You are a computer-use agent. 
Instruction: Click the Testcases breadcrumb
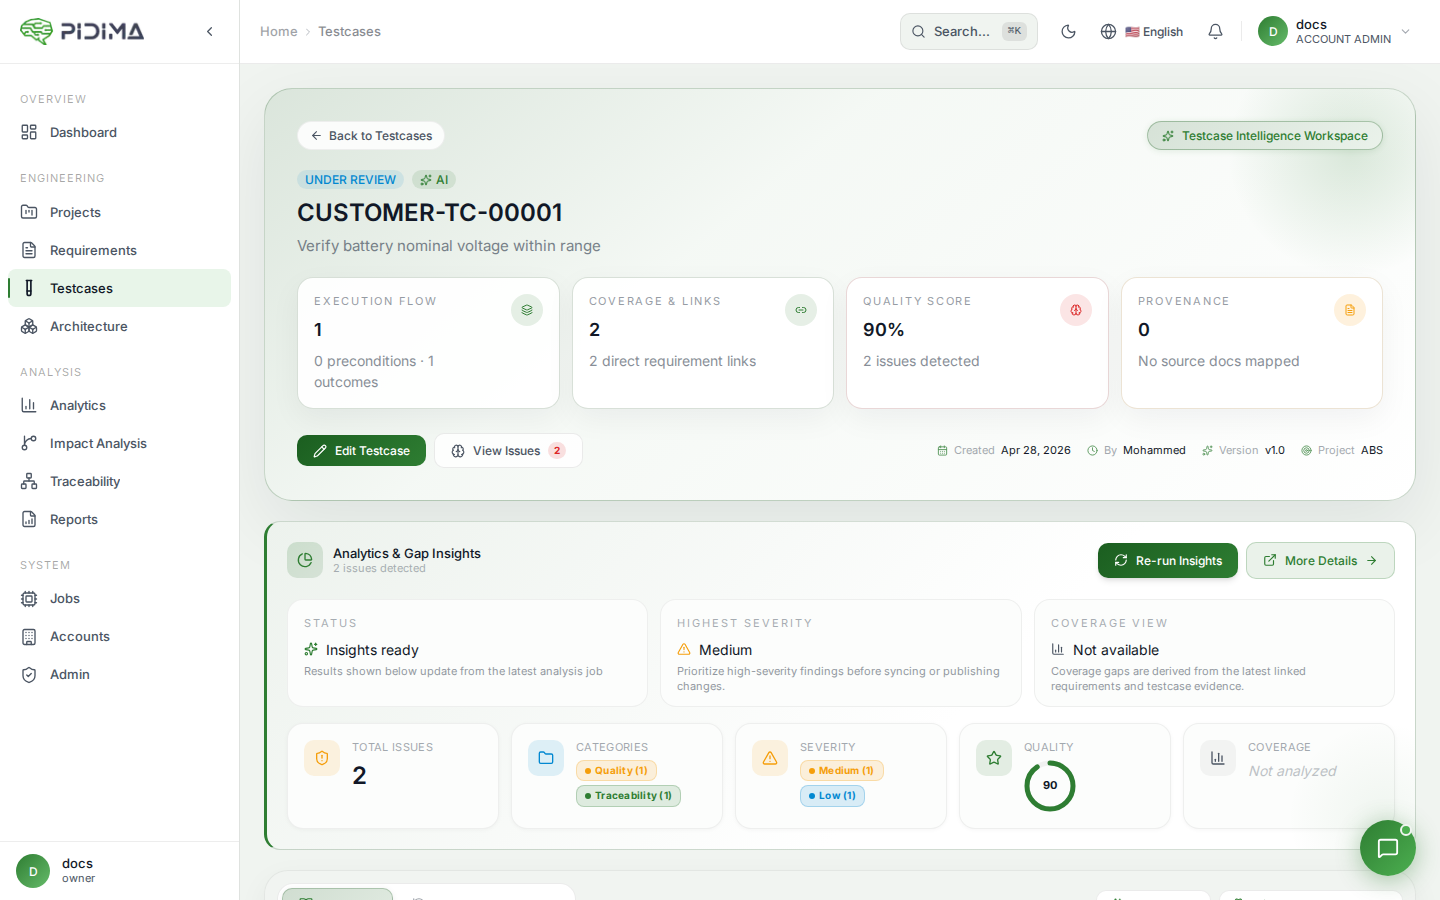coord(349,31)
